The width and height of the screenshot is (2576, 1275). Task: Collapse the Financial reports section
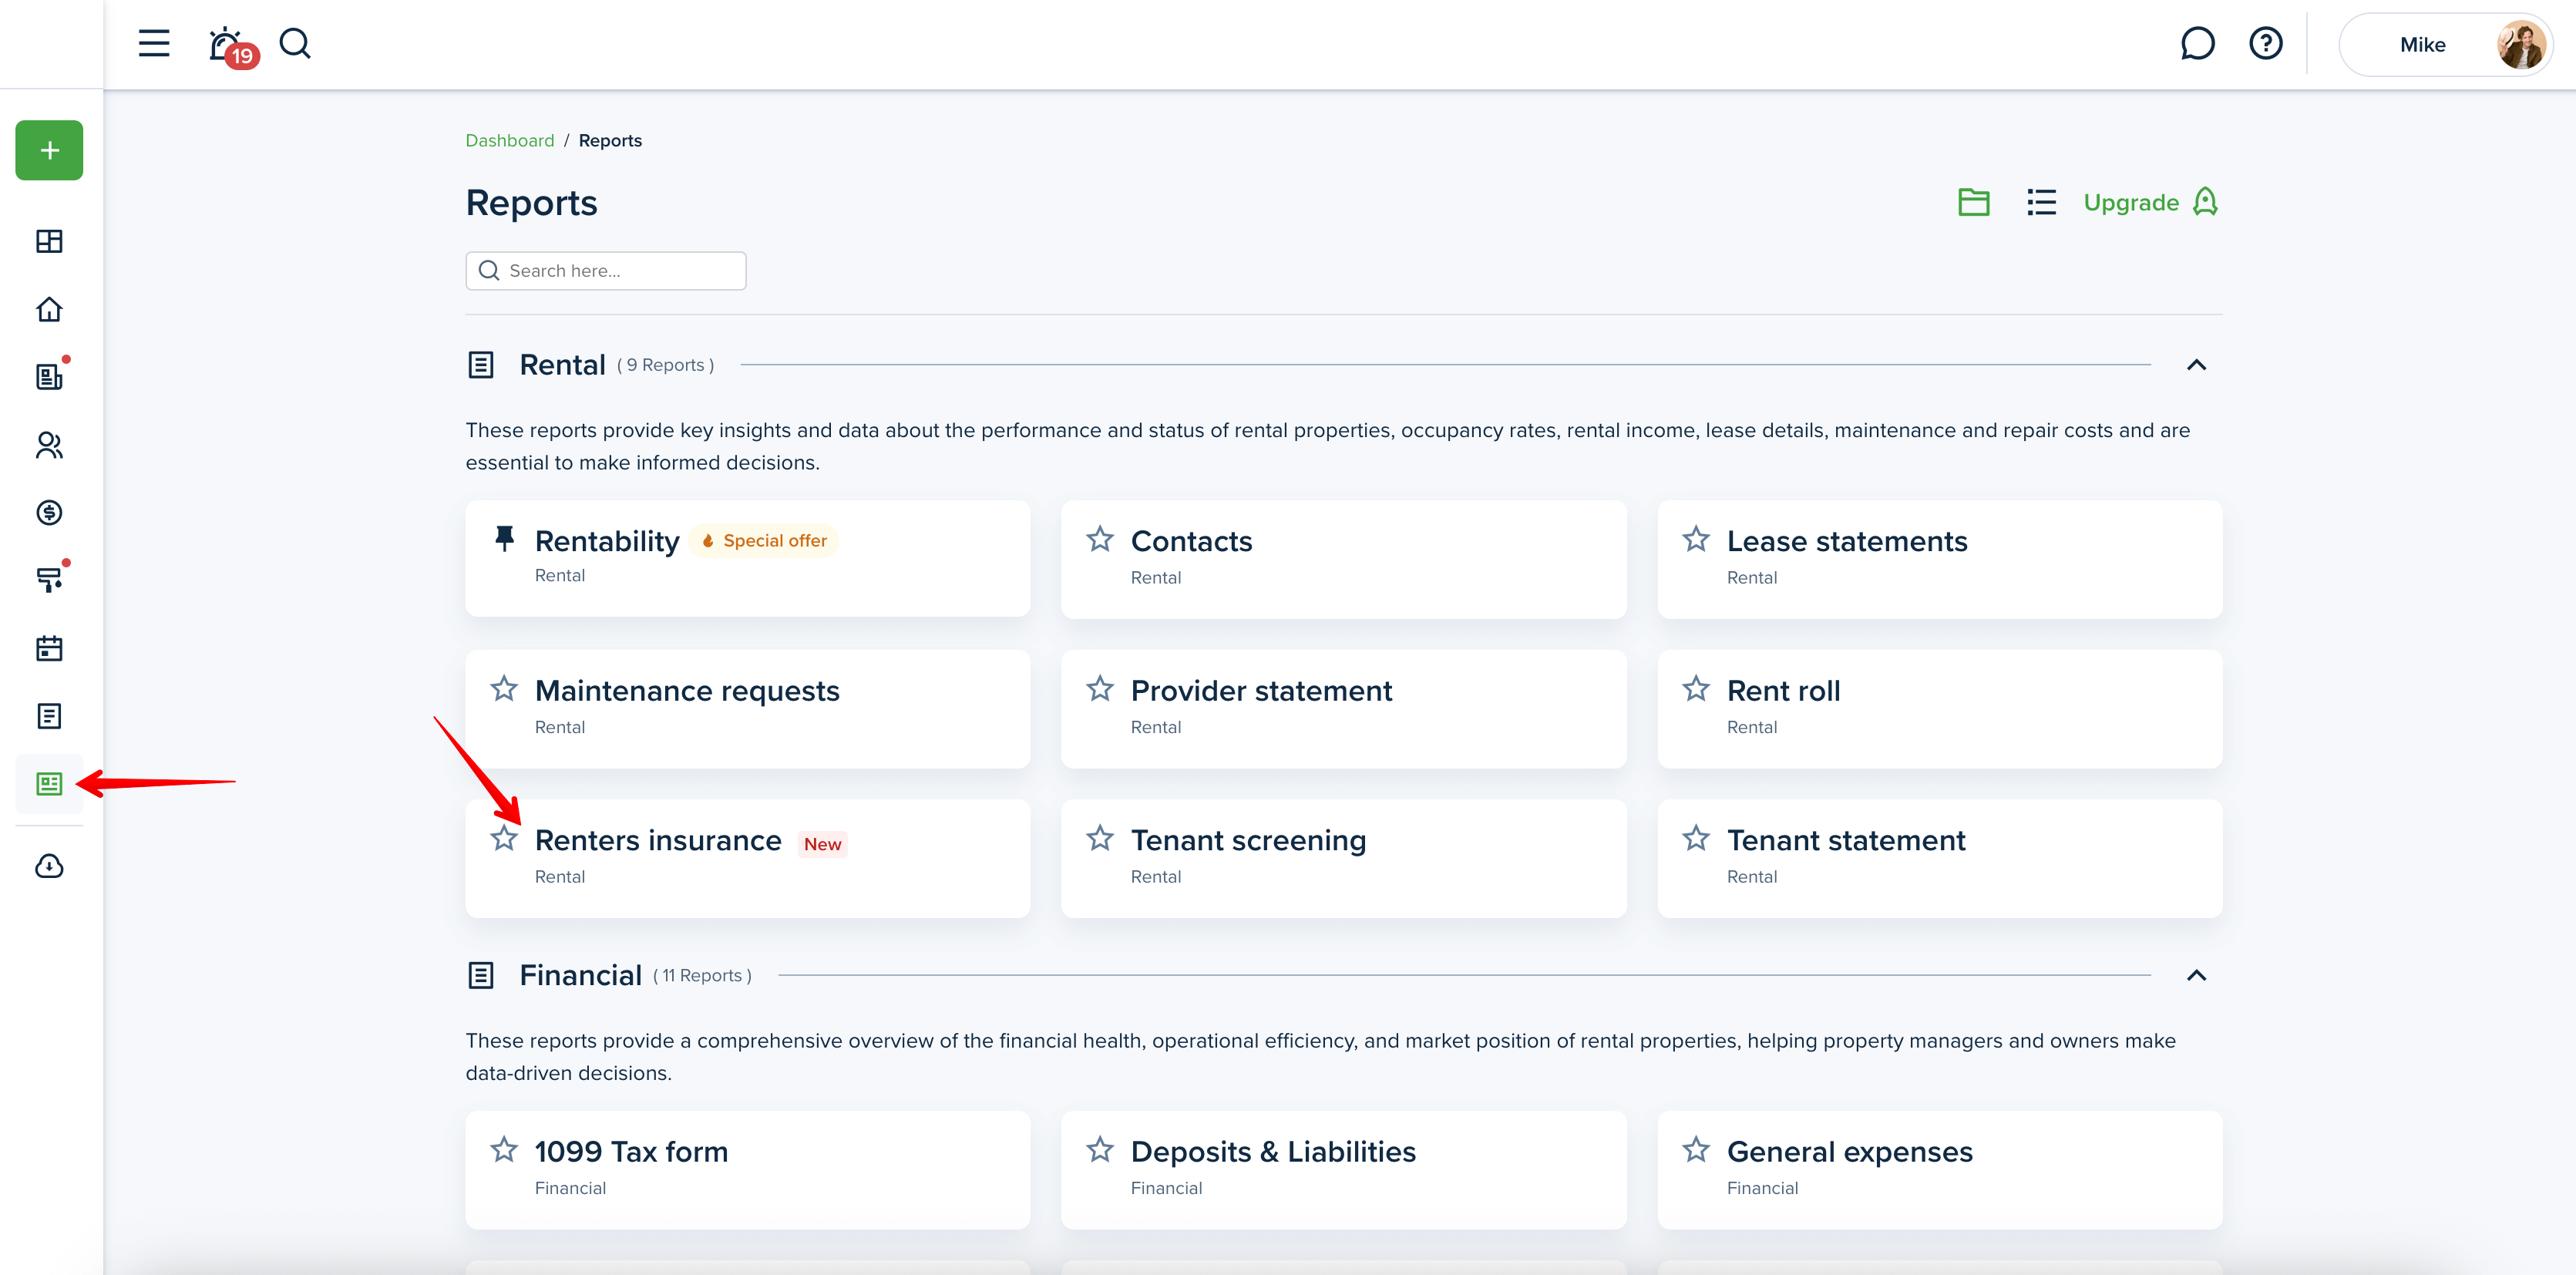2196,975
